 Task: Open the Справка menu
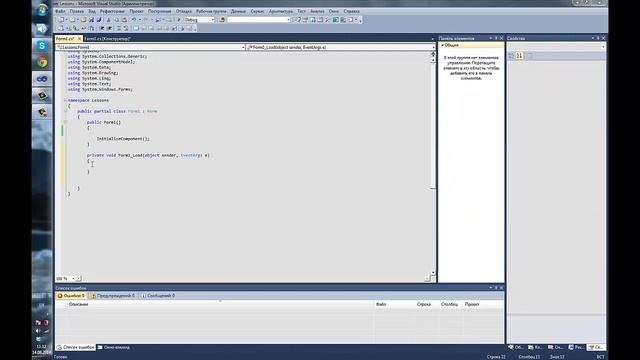tap(351, 11)
